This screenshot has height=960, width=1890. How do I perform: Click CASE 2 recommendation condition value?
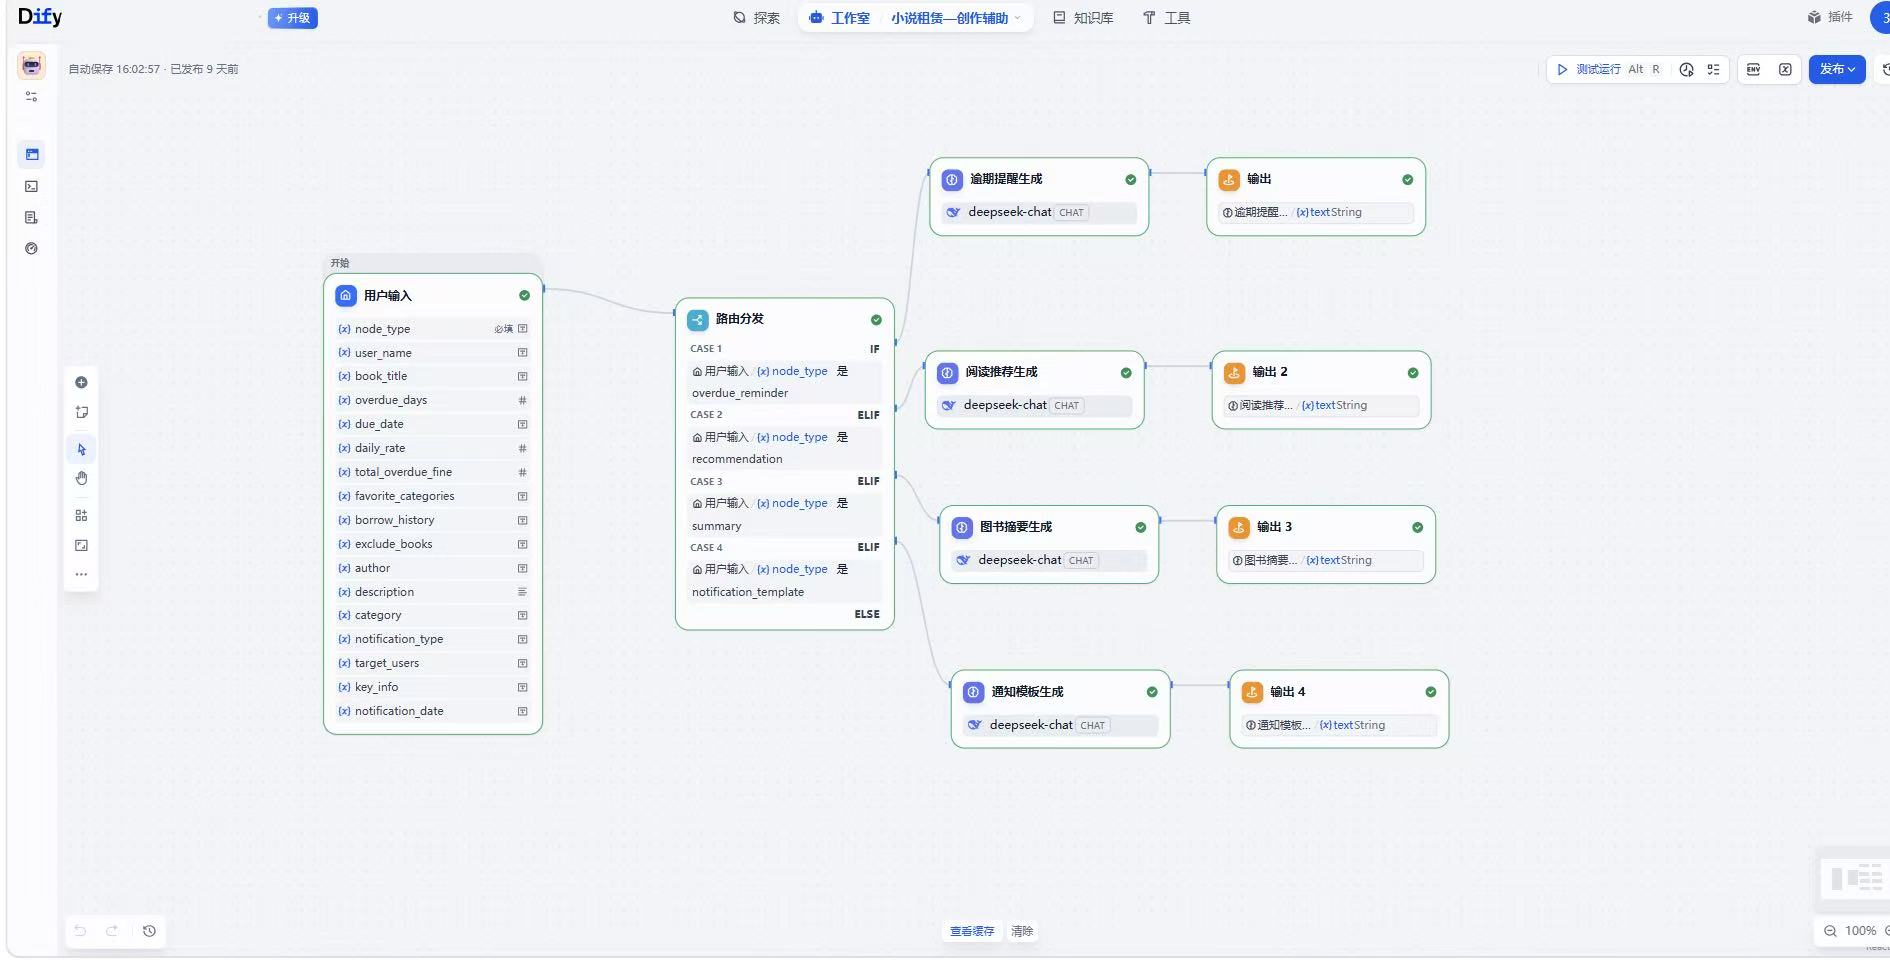point(737,459)
